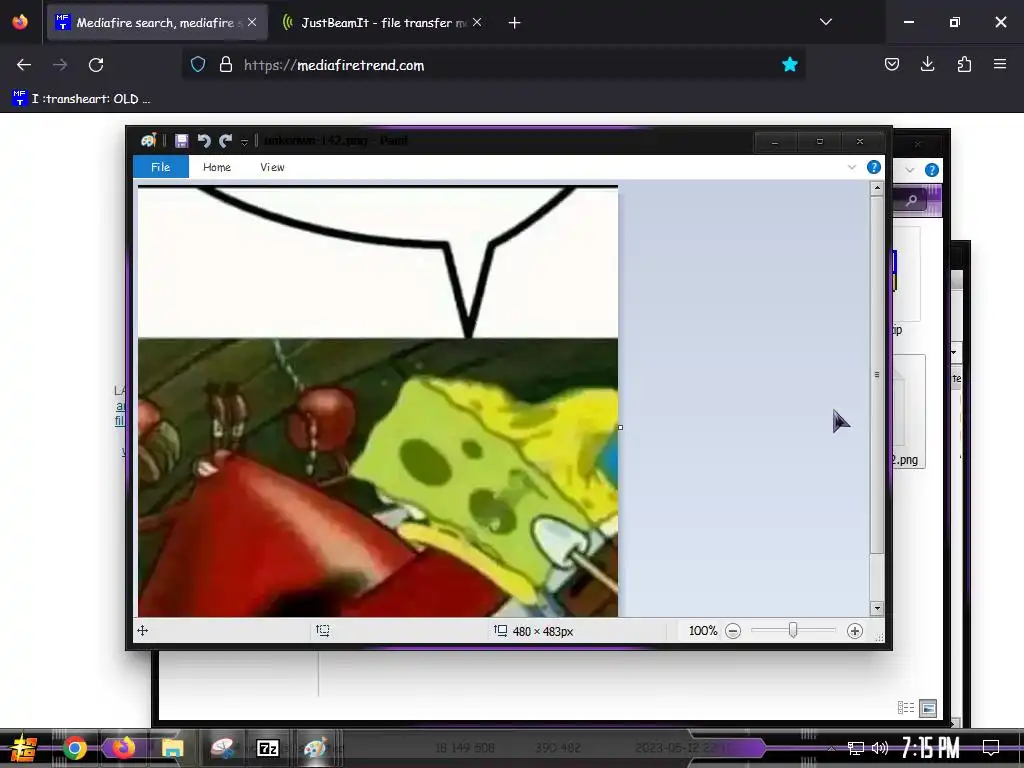Open a new Firefox tab
The width and height of the screenshot is (1024, 768).
coord(515,23)
